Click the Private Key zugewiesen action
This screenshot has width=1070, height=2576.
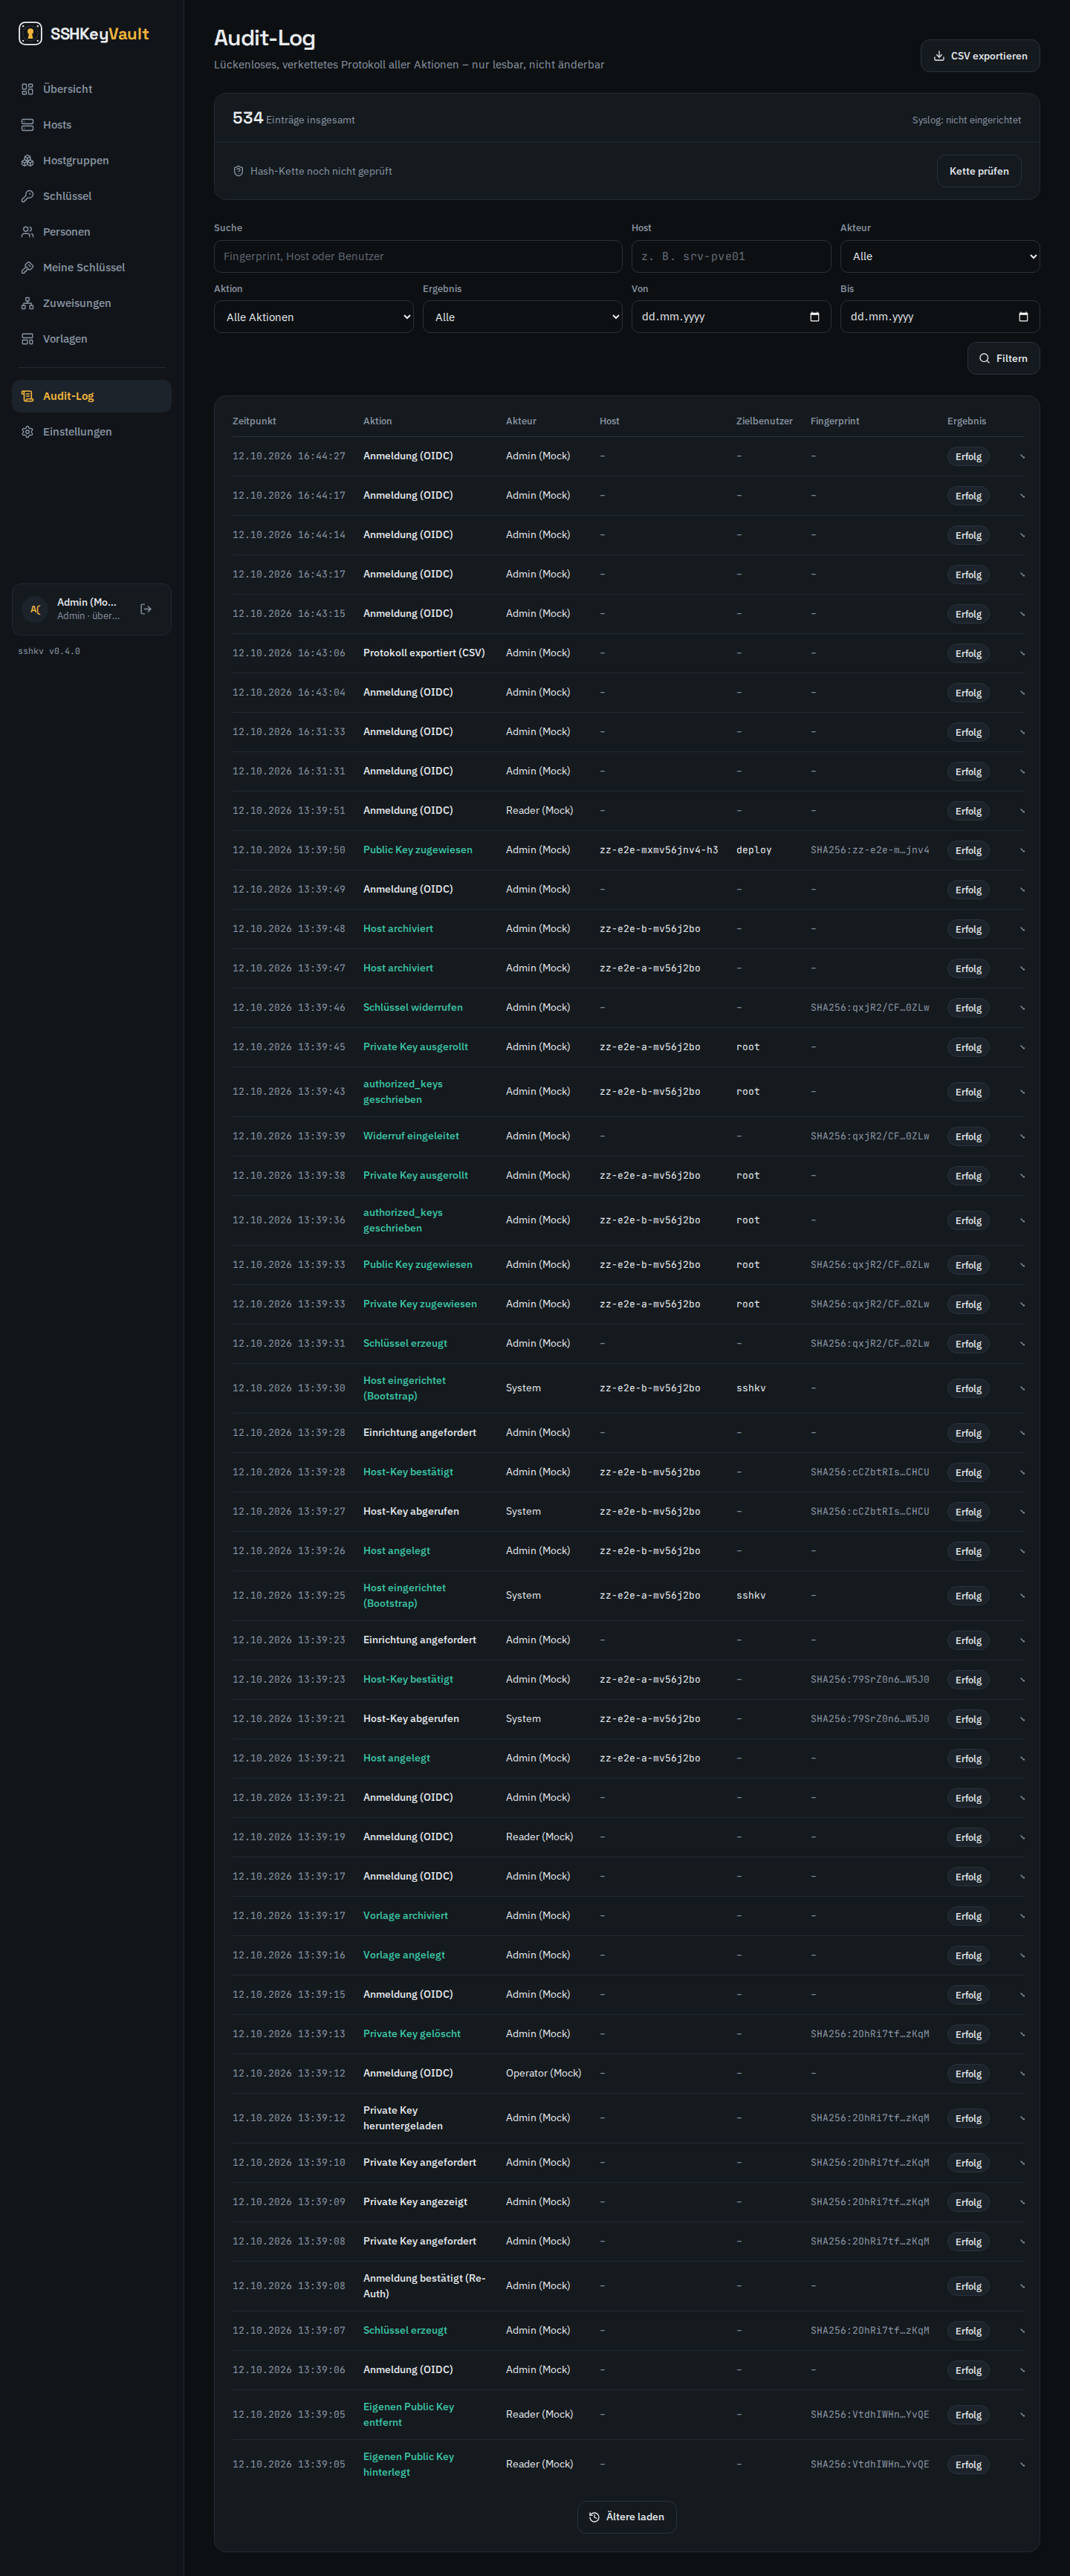[x=420, y=1304]
